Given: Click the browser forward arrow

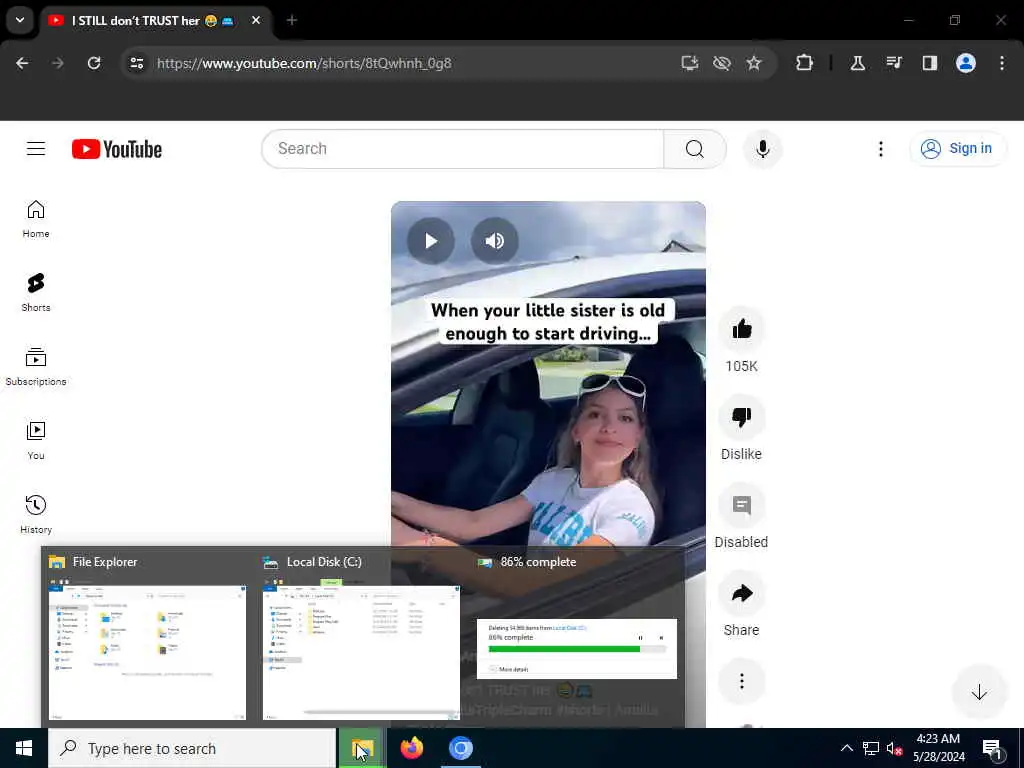Looking at the screenshot, I should (x=57, y=63).
